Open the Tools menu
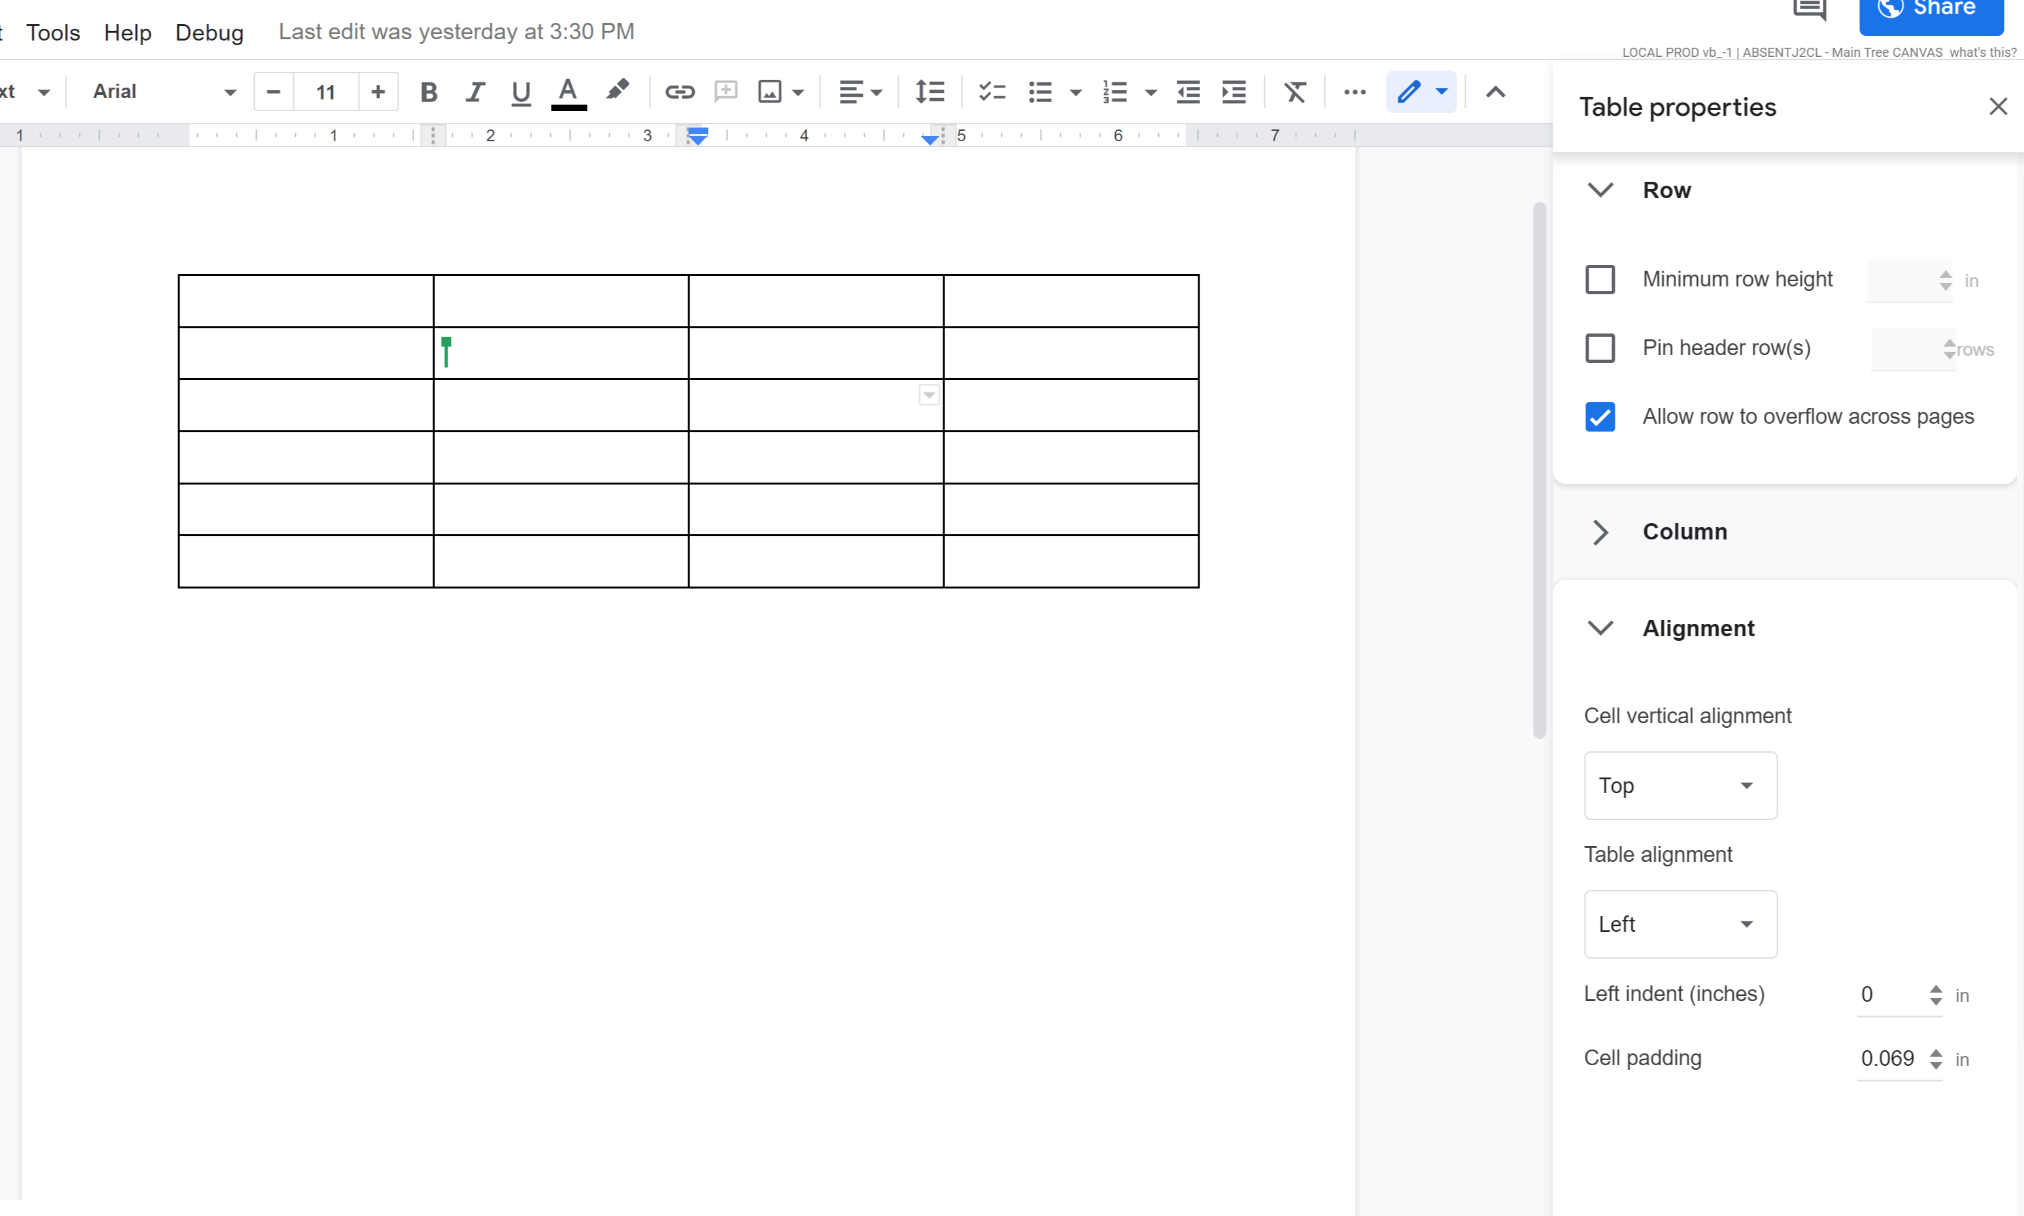The height and width of the screenshot is (1216, 2024). point(53,32)
